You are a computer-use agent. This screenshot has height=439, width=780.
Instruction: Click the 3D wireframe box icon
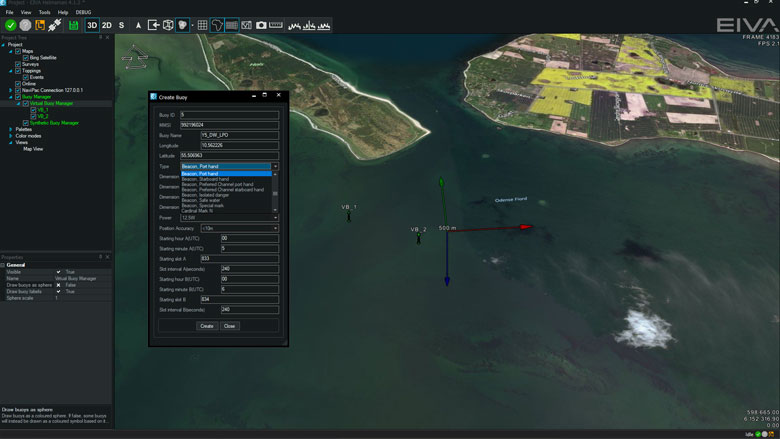tap(168, 24)
